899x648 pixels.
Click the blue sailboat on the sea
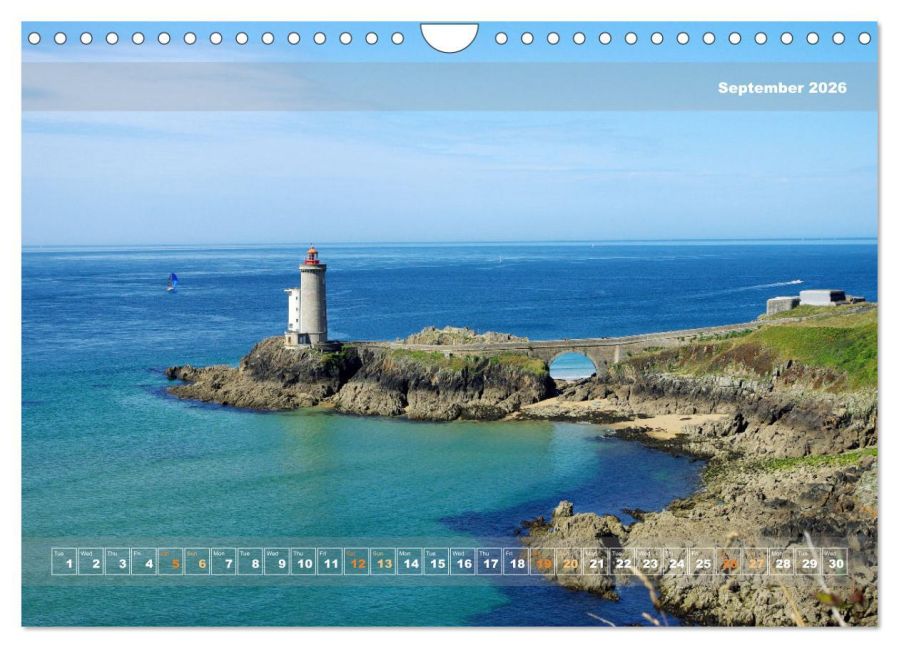[x=172, y=282]
